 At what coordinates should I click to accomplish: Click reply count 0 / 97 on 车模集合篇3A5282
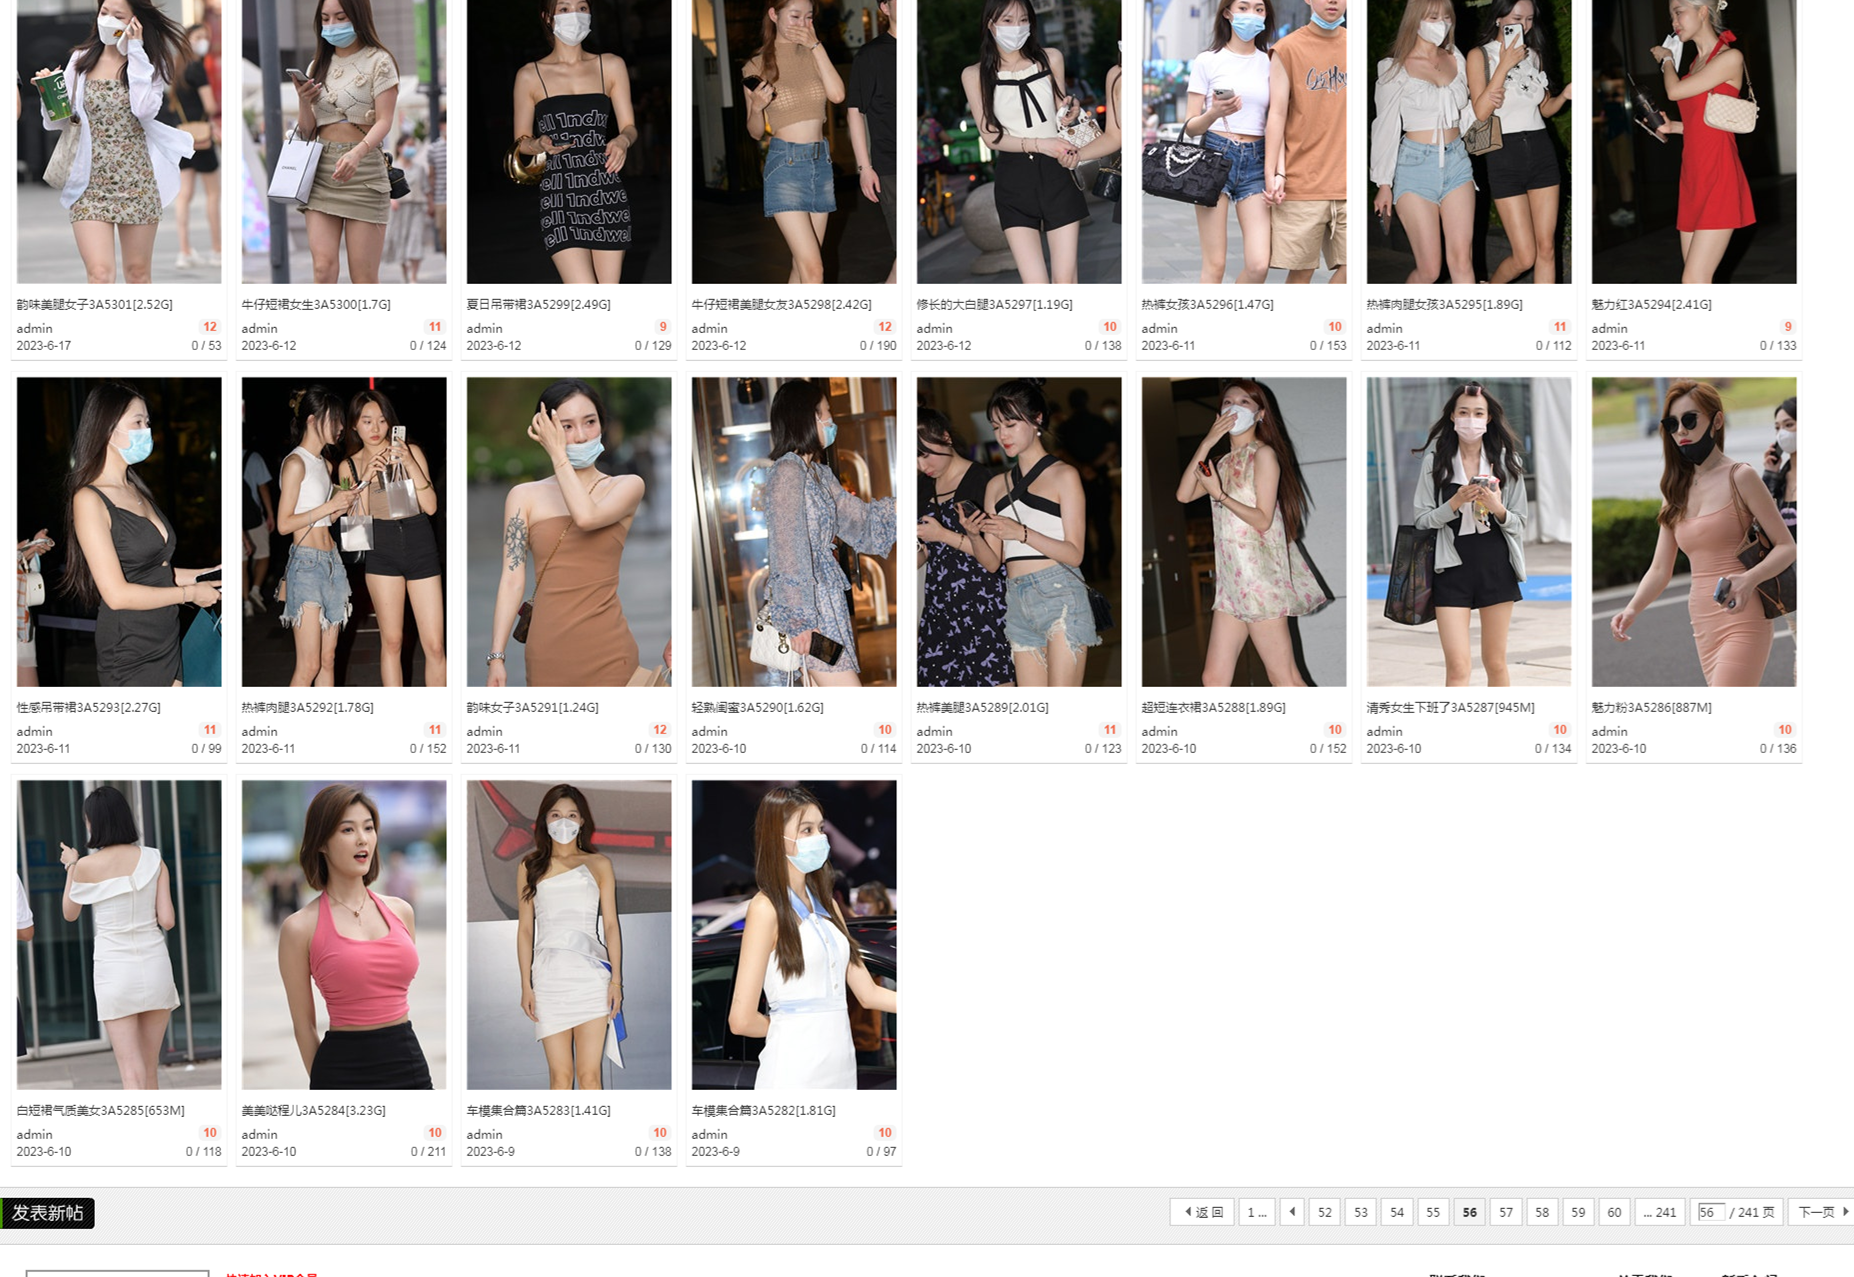tap(881, 1151)
